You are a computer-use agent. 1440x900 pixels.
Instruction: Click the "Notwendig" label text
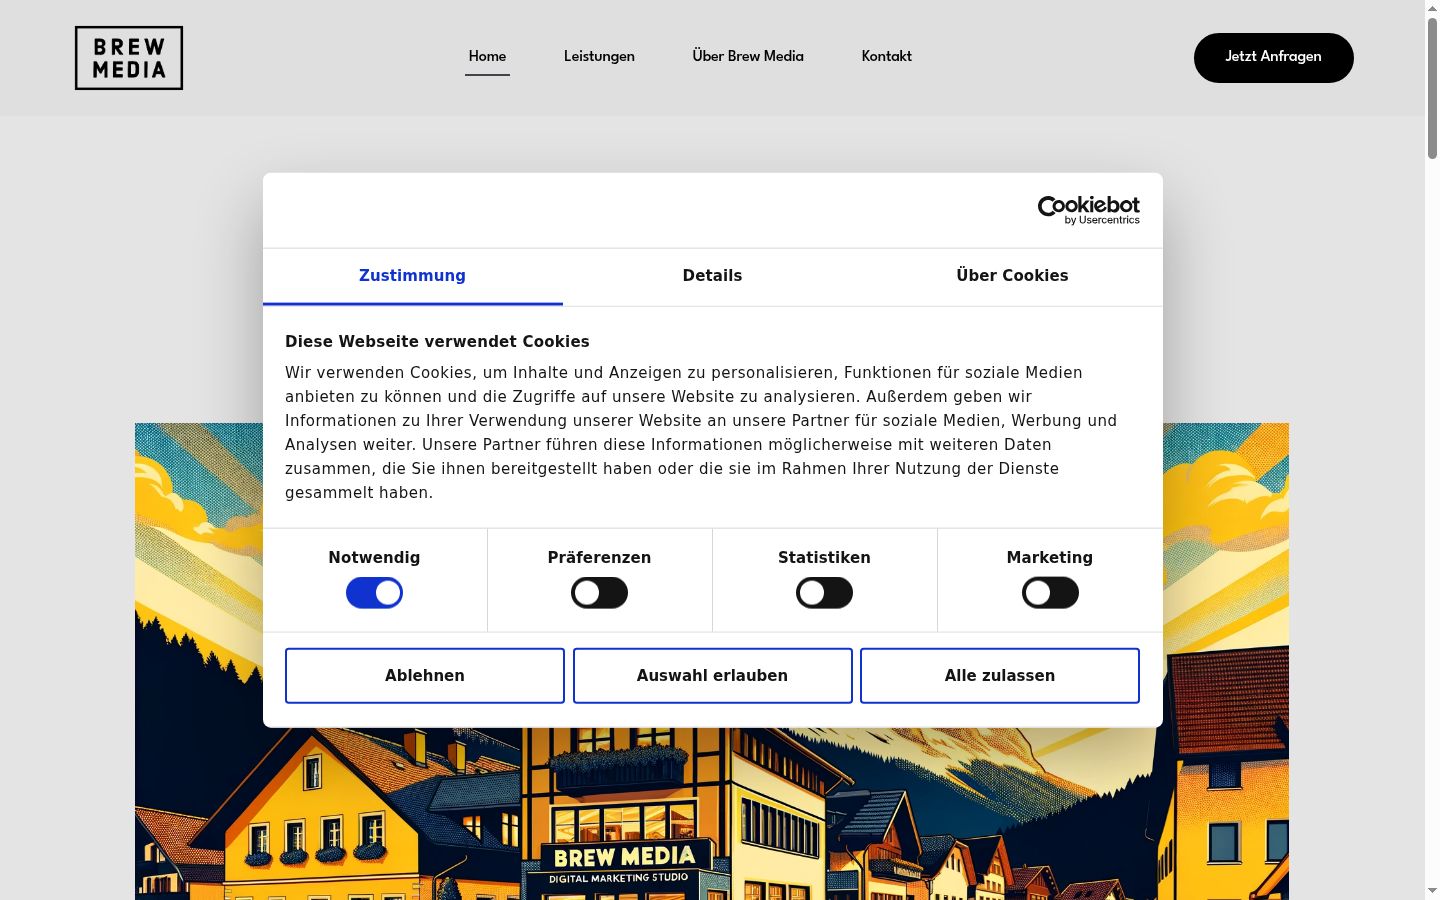pyautogui.click(x=374, y=558)
